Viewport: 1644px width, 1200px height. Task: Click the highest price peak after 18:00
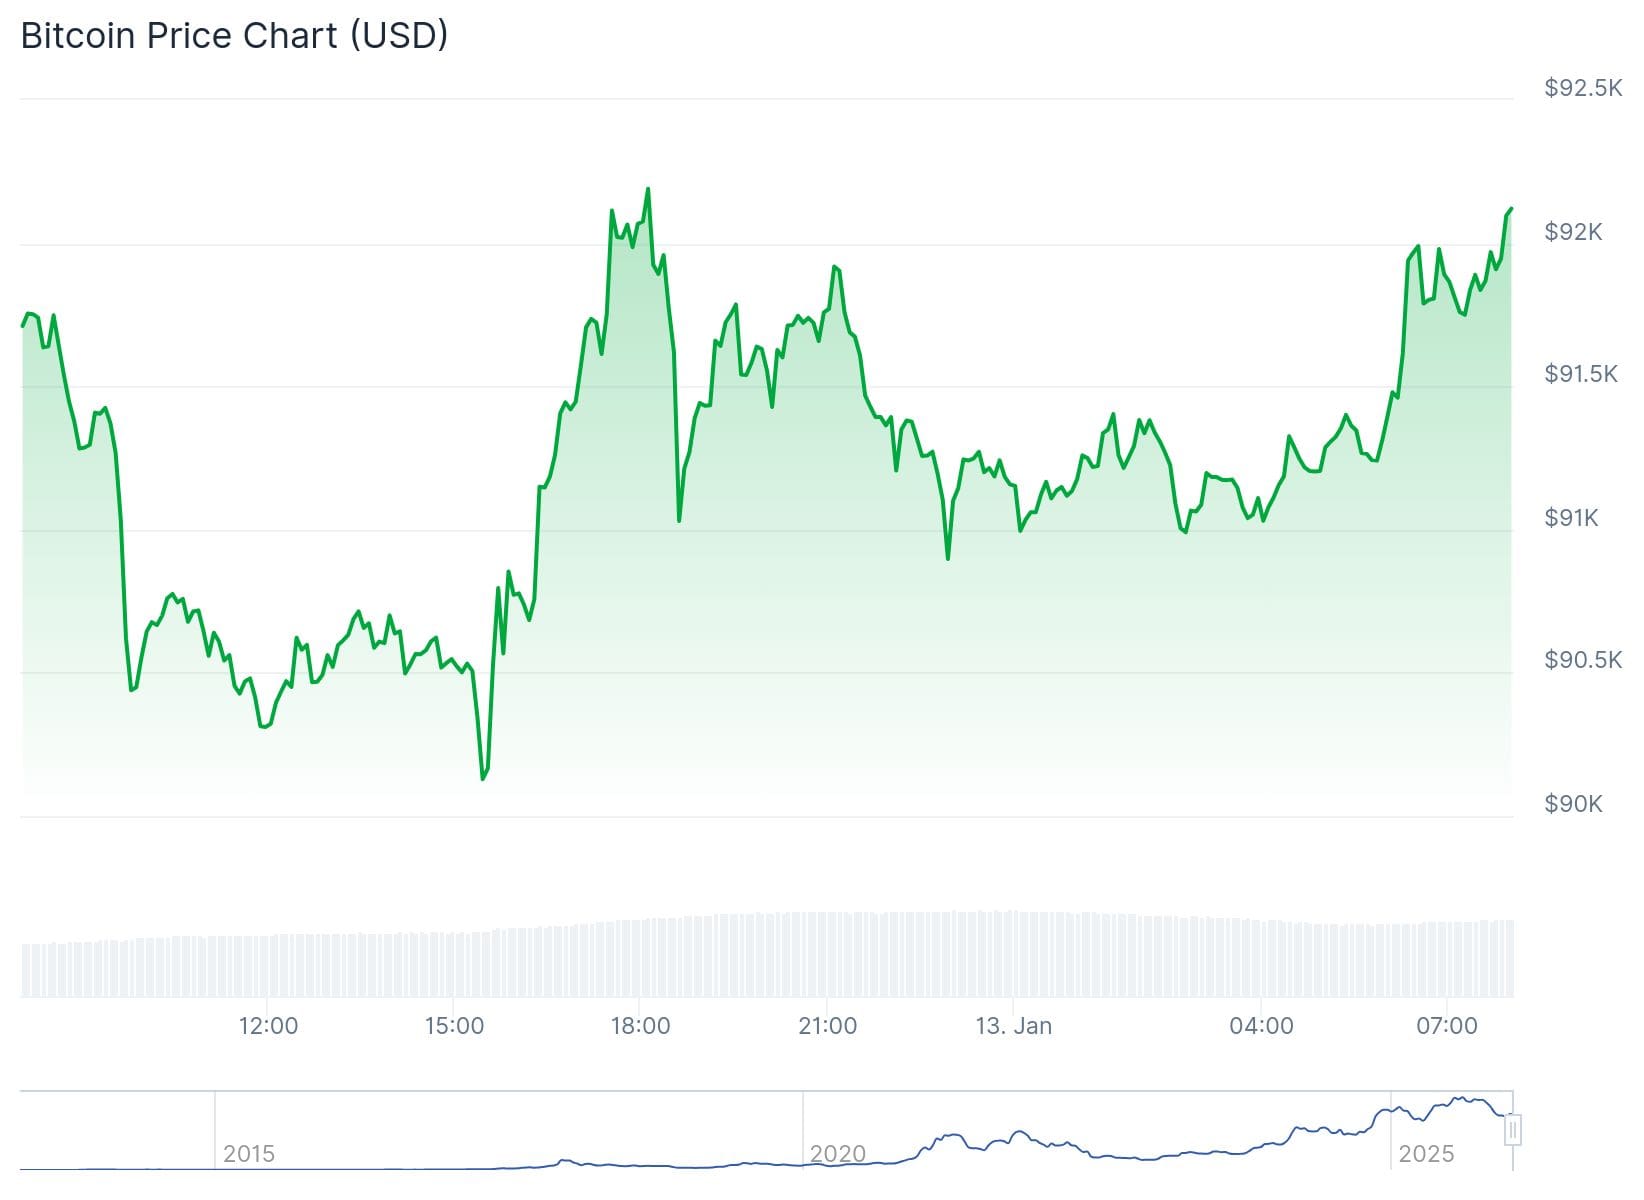(648, 189)
